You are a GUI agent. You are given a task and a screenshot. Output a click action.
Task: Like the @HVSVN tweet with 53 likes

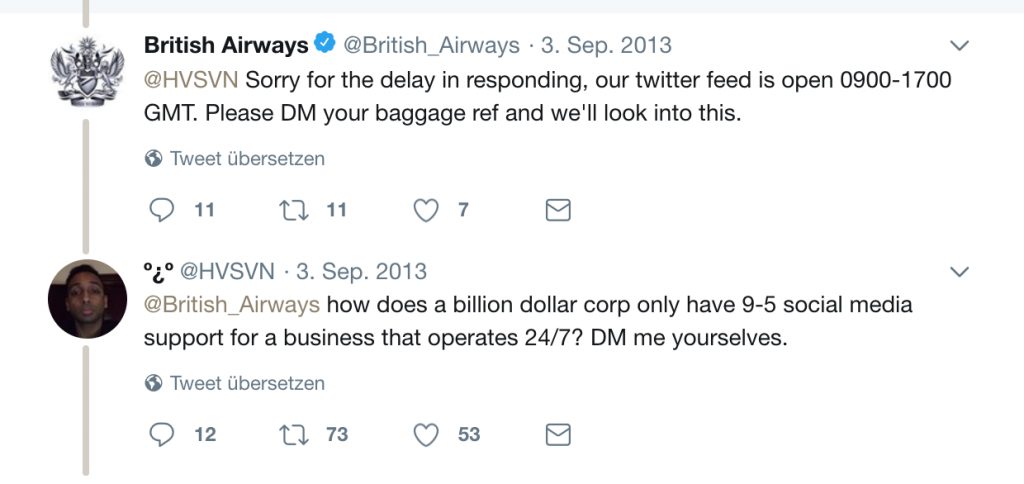427,435
